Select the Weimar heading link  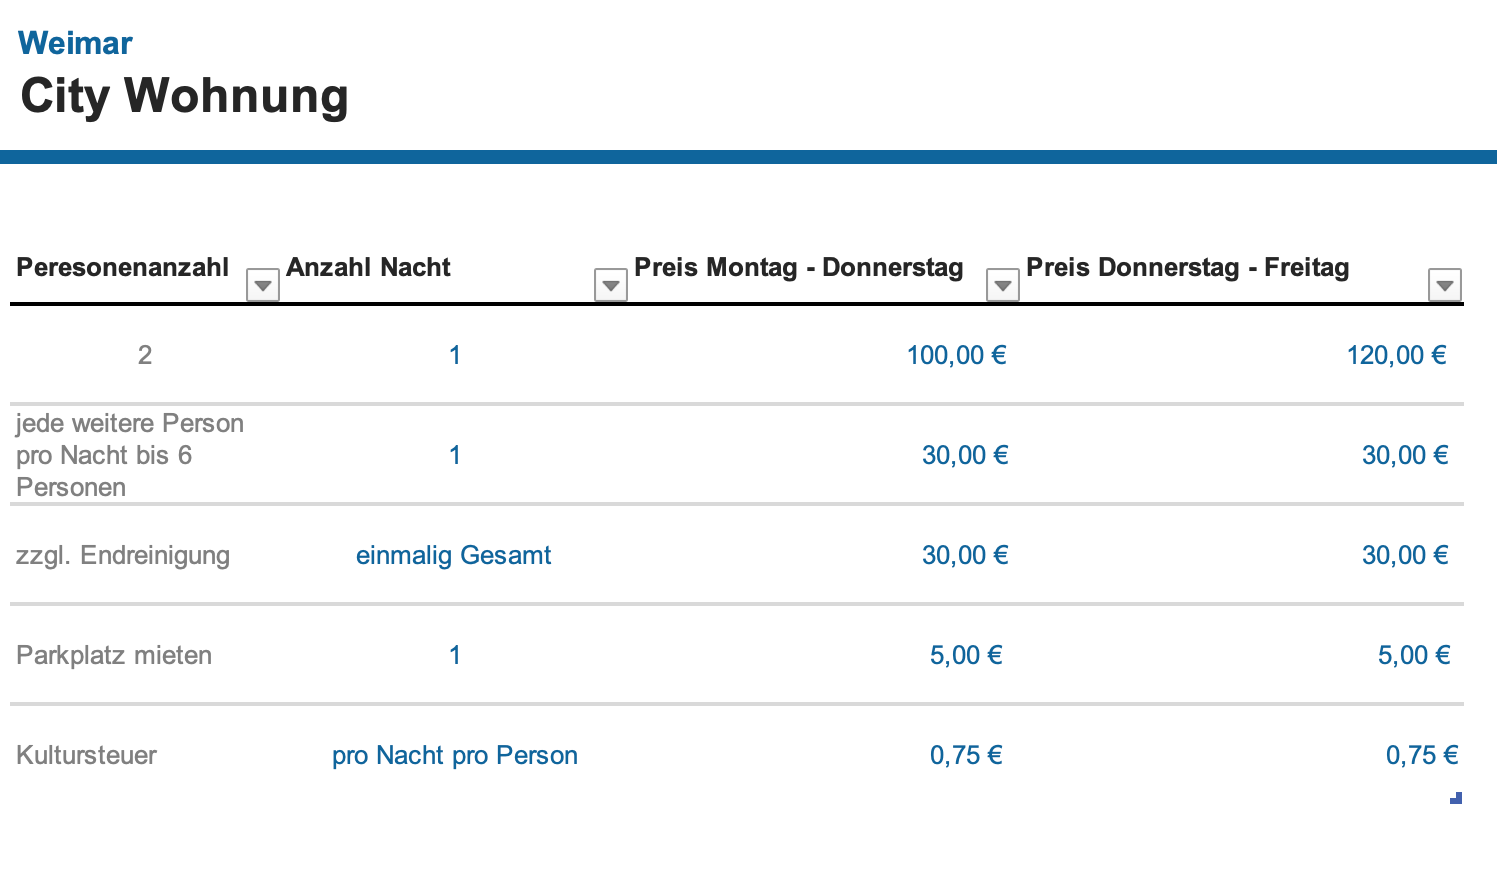75,43
